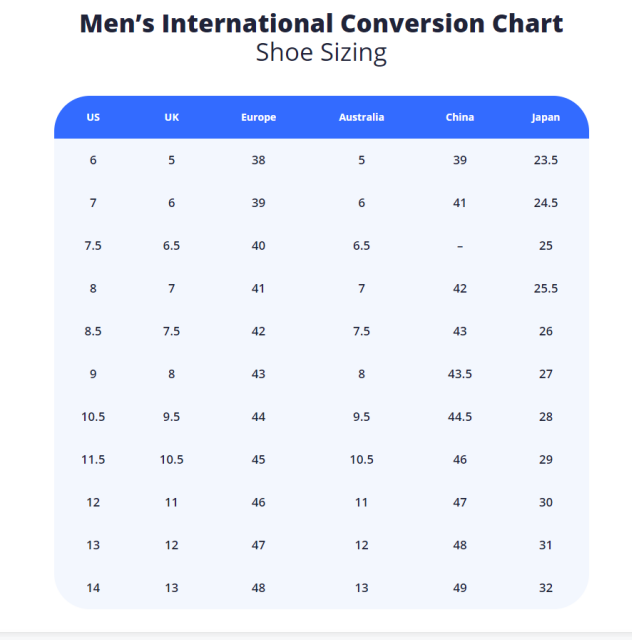Select the Europe column header
632x640 pixels.
[x=258, y=117]
